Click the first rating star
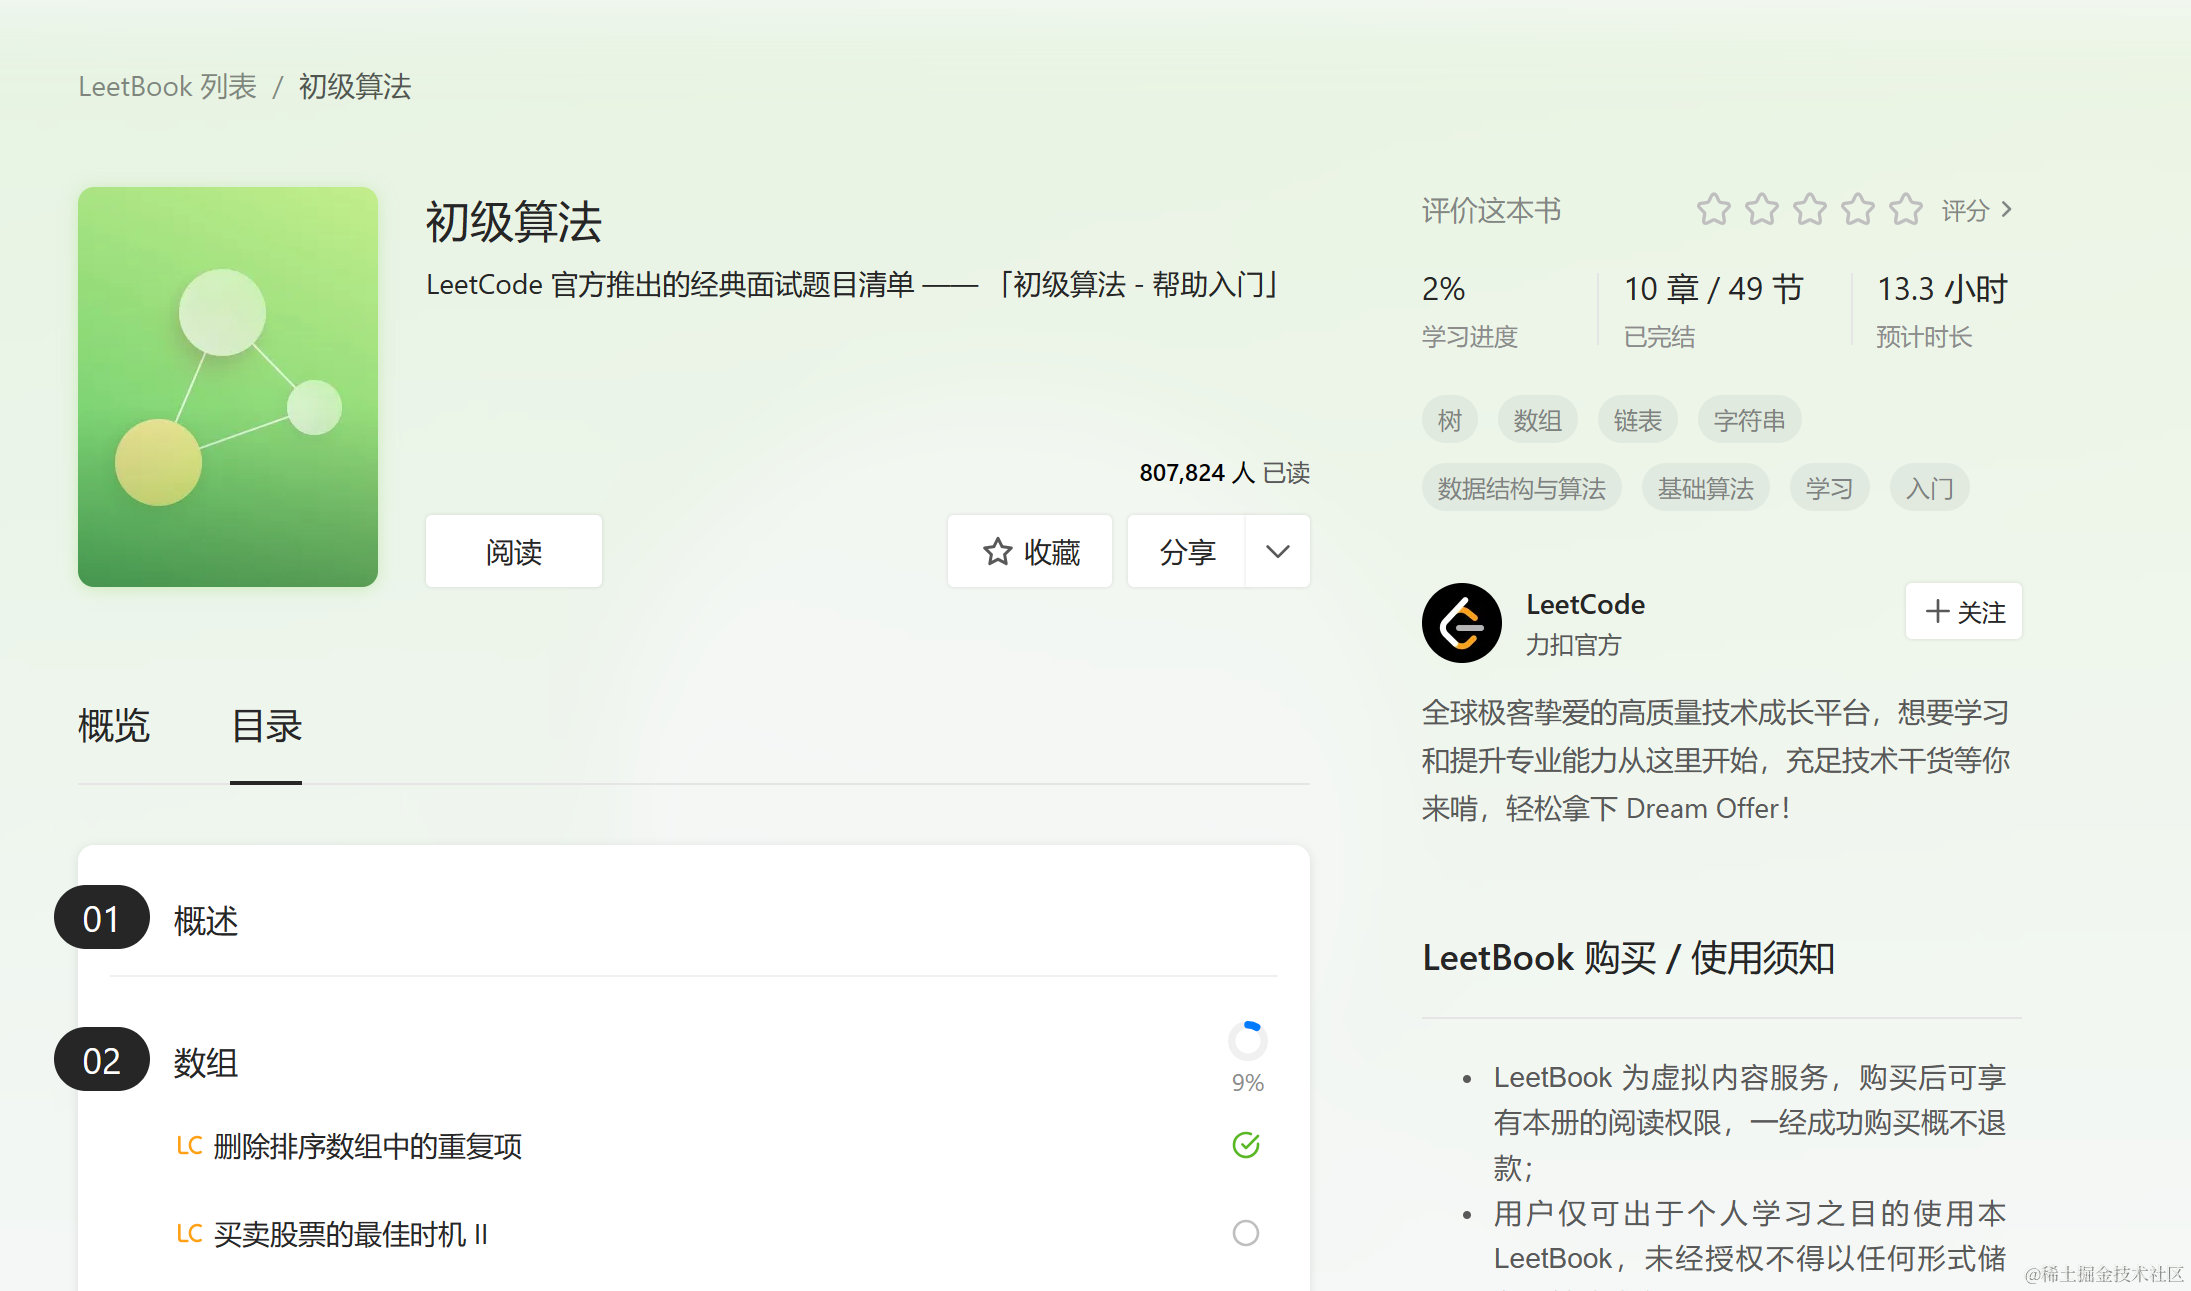This screenshot has width=2191, height=1291. click(x=1713, y=210)
